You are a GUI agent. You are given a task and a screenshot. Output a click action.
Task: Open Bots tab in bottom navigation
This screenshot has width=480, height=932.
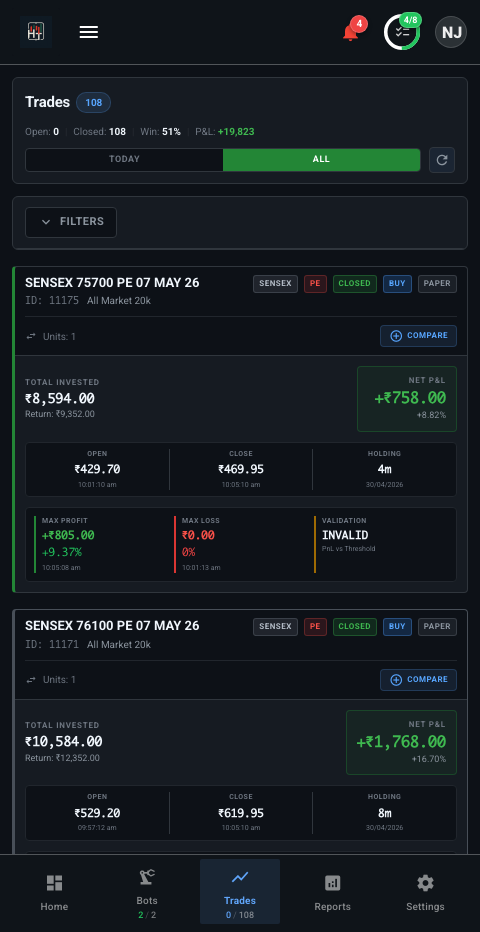147,892
